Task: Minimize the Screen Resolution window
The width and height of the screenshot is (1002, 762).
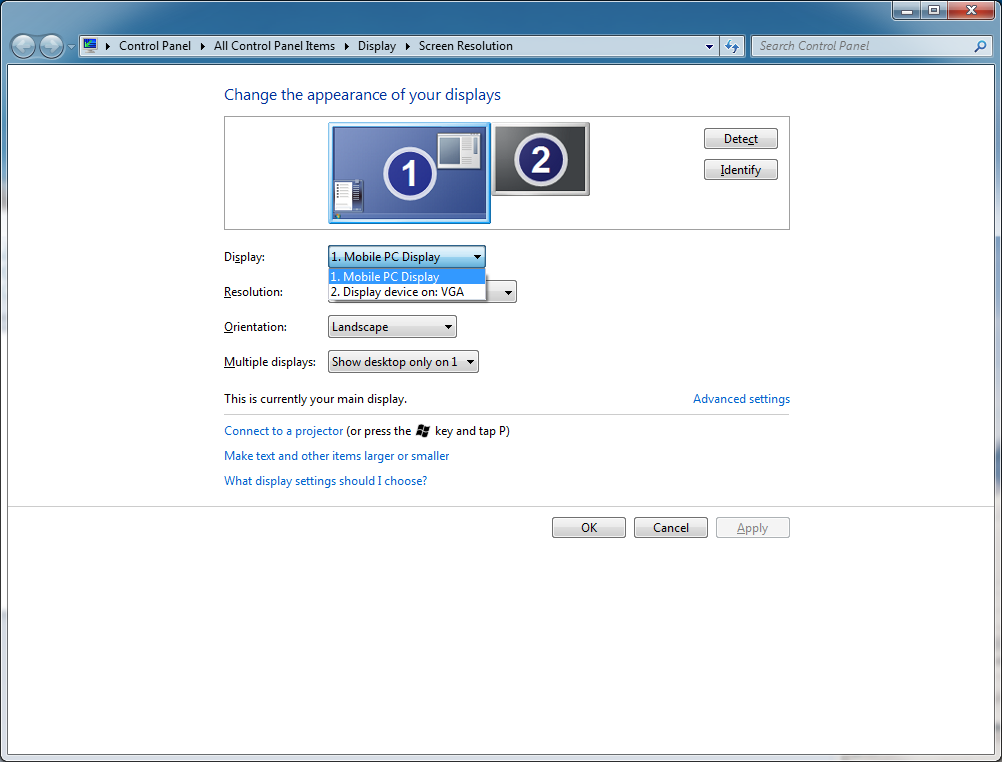Action: click(906, 11)
